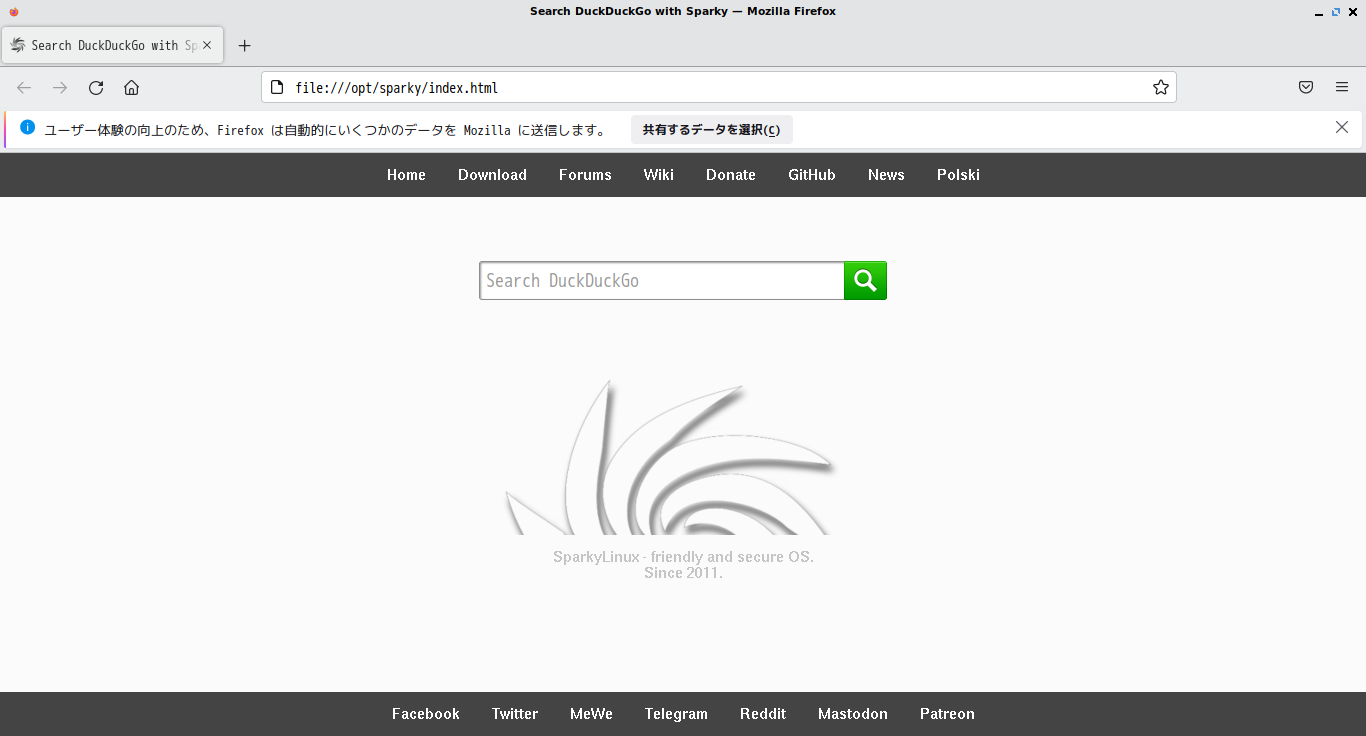The image size is (1366, 736).
Task: Click the Firefox icon in title bar
Action: click(14, 11)
